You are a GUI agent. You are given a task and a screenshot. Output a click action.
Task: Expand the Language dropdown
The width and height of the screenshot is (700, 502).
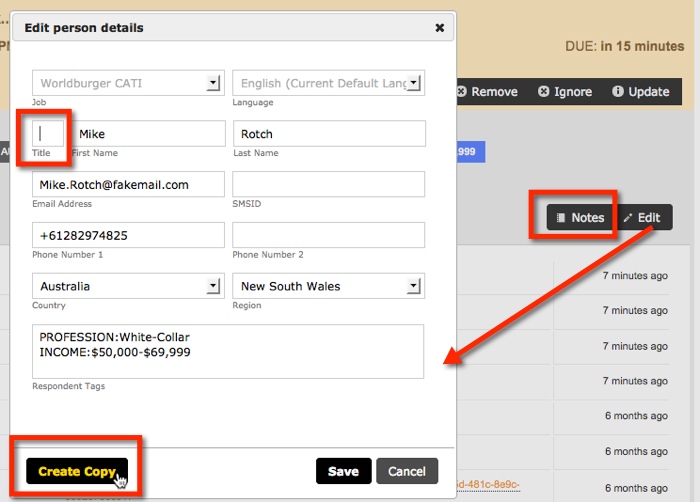click(x=329, y=83)
